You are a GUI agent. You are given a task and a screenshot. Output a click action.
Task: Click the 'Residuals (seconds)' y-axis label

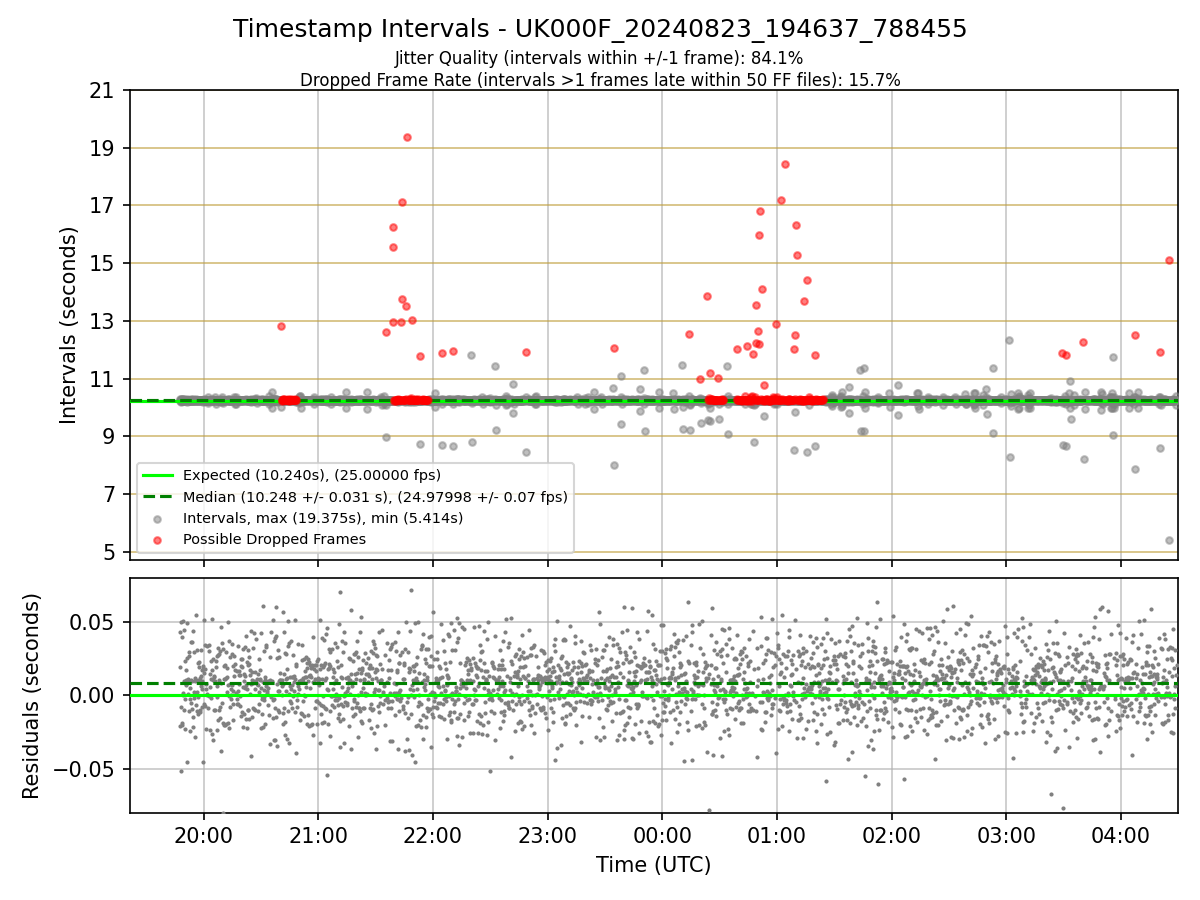click(x=32, y=696)
